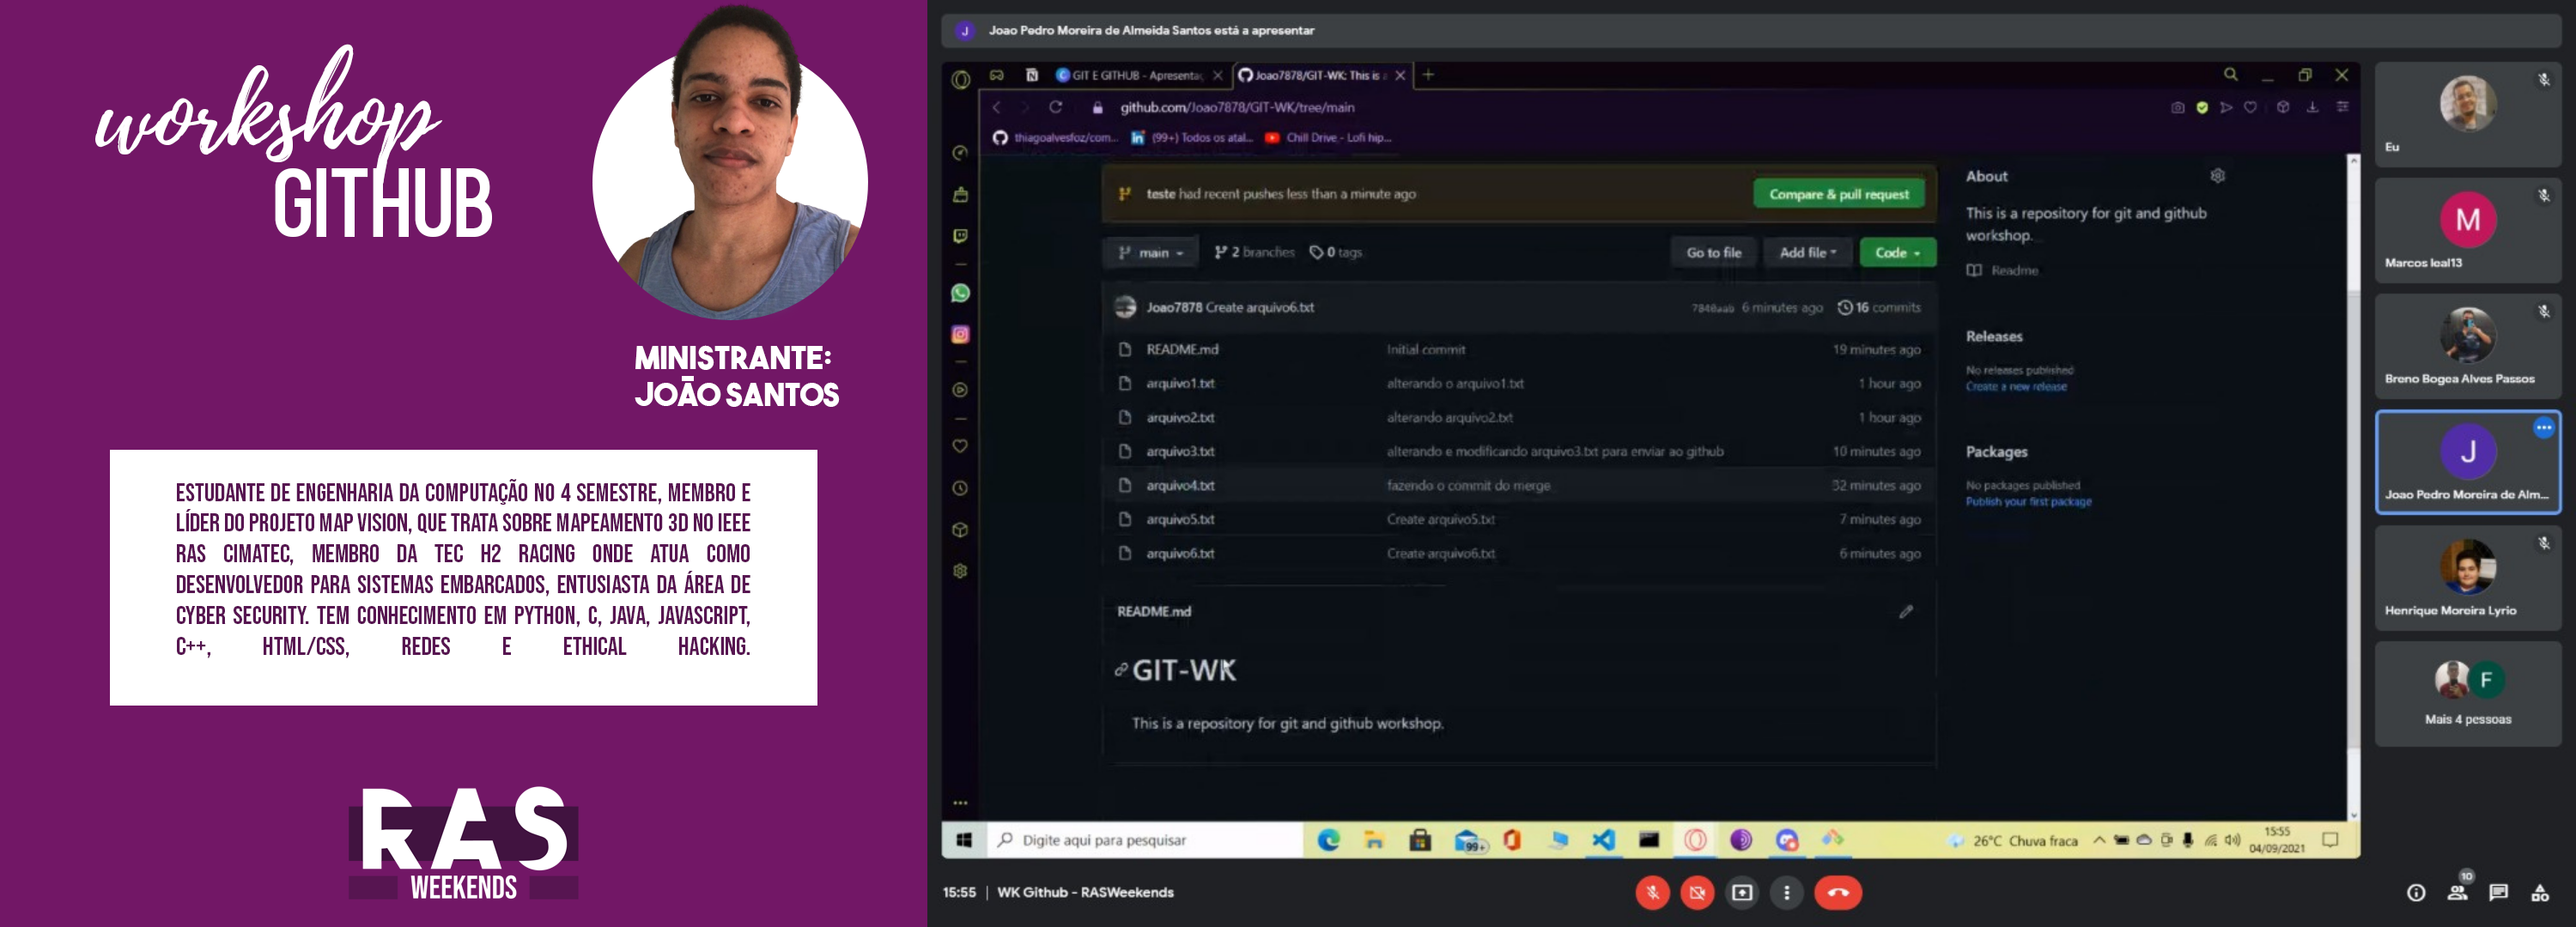
Task: Open repository About settings gear
Action: click(2217, 176)
